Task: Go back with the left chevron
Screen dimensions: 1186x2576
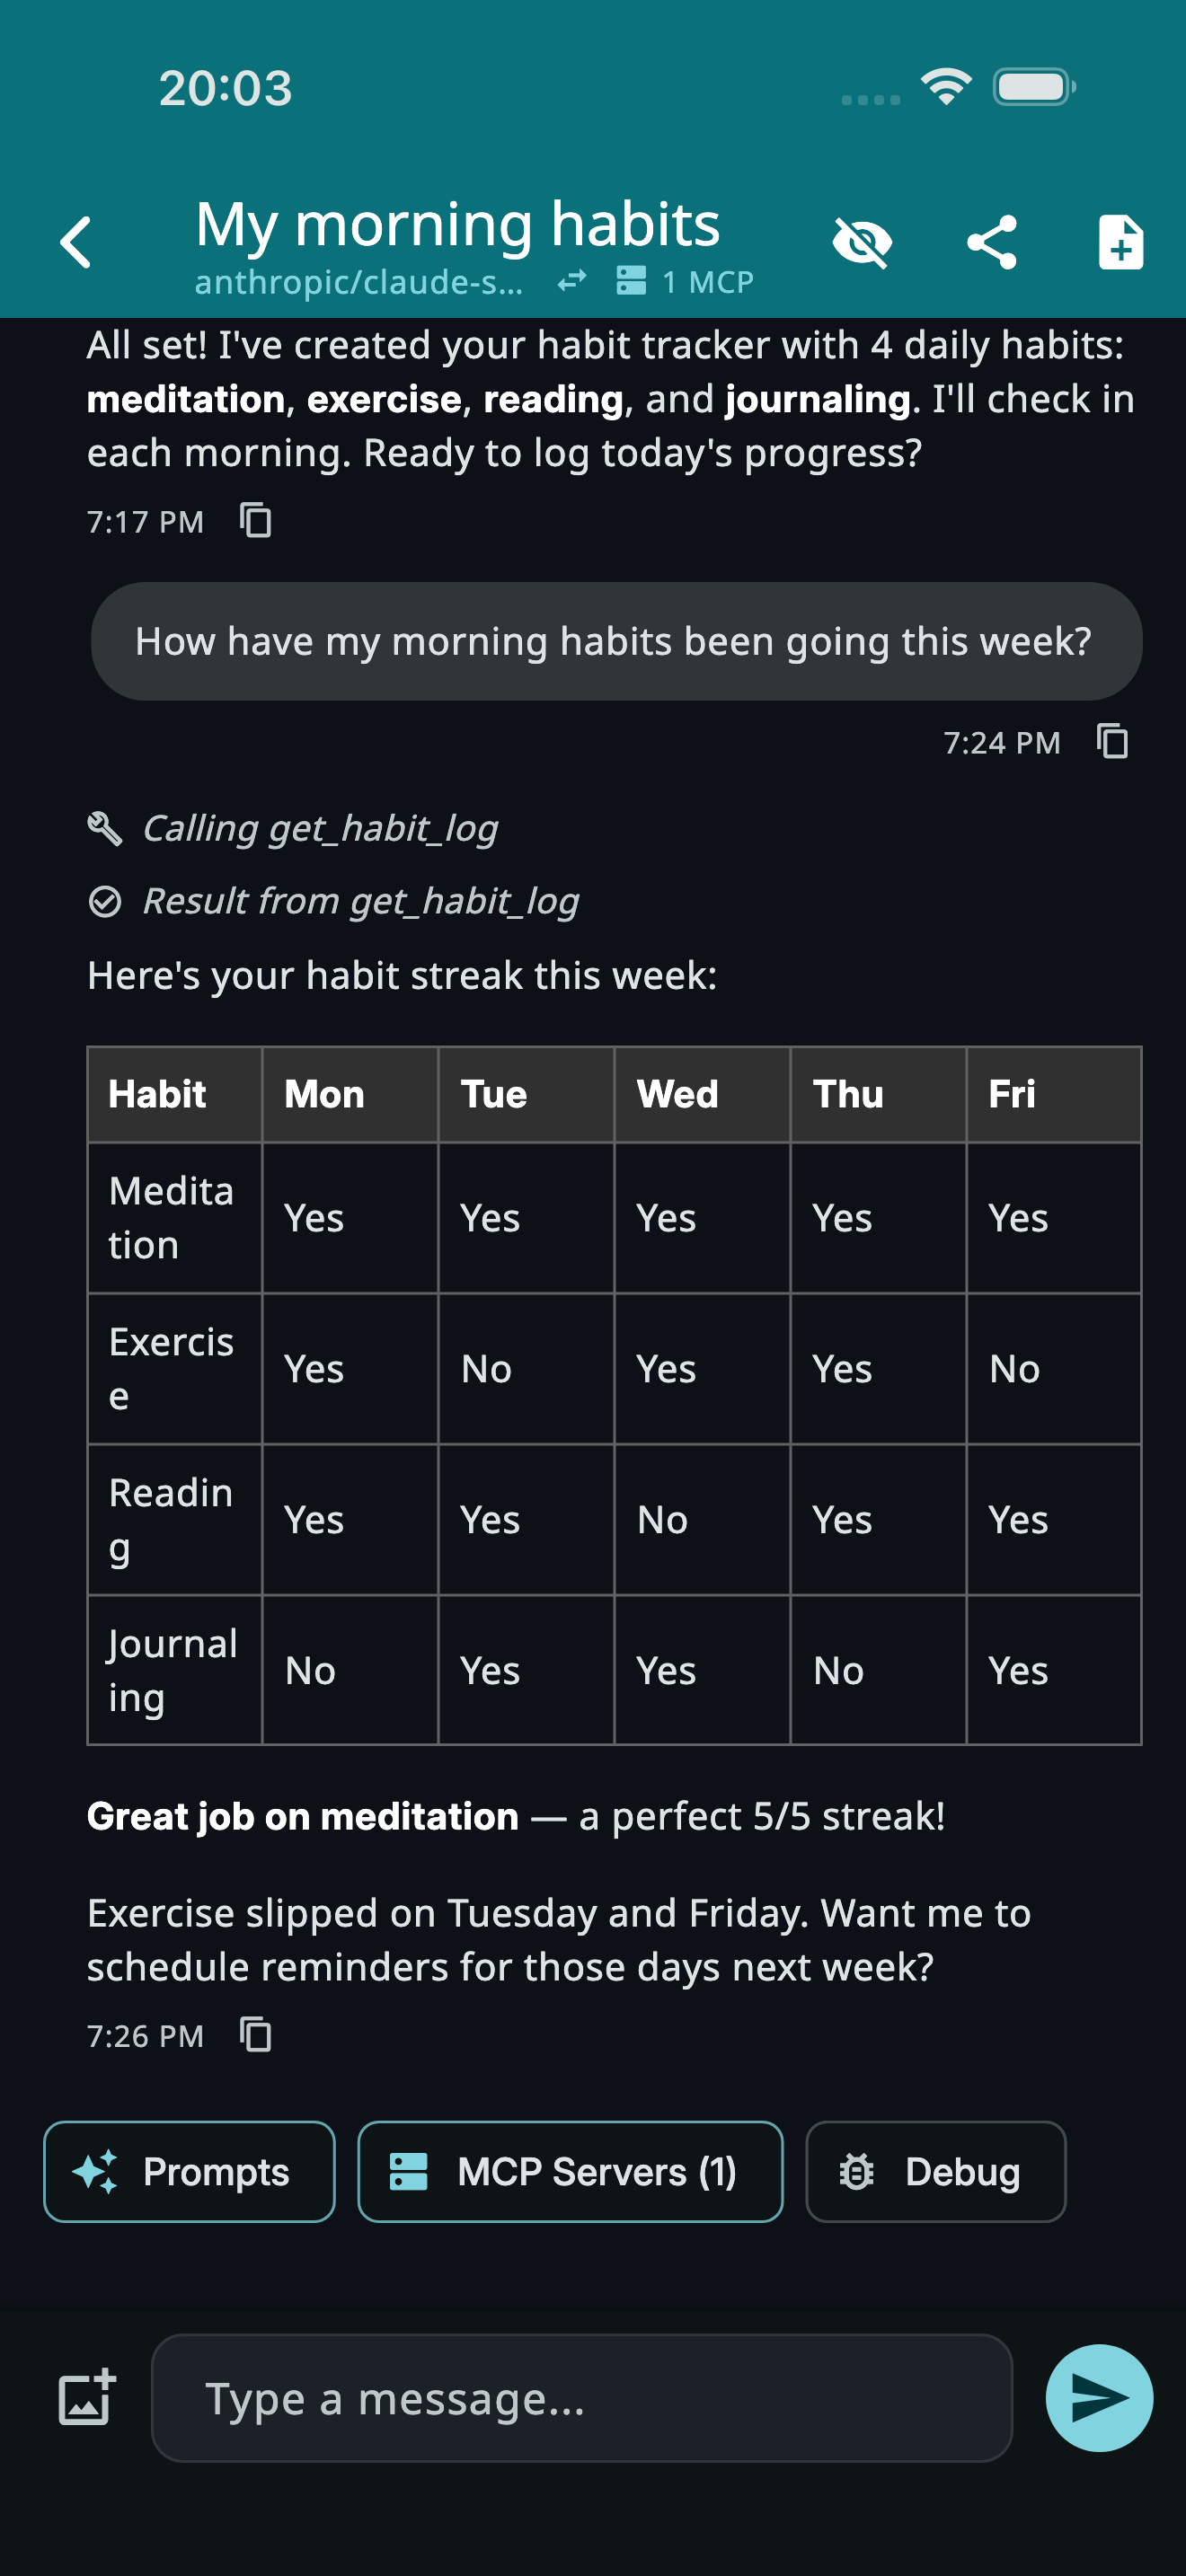Action: [x=75, y=240]
